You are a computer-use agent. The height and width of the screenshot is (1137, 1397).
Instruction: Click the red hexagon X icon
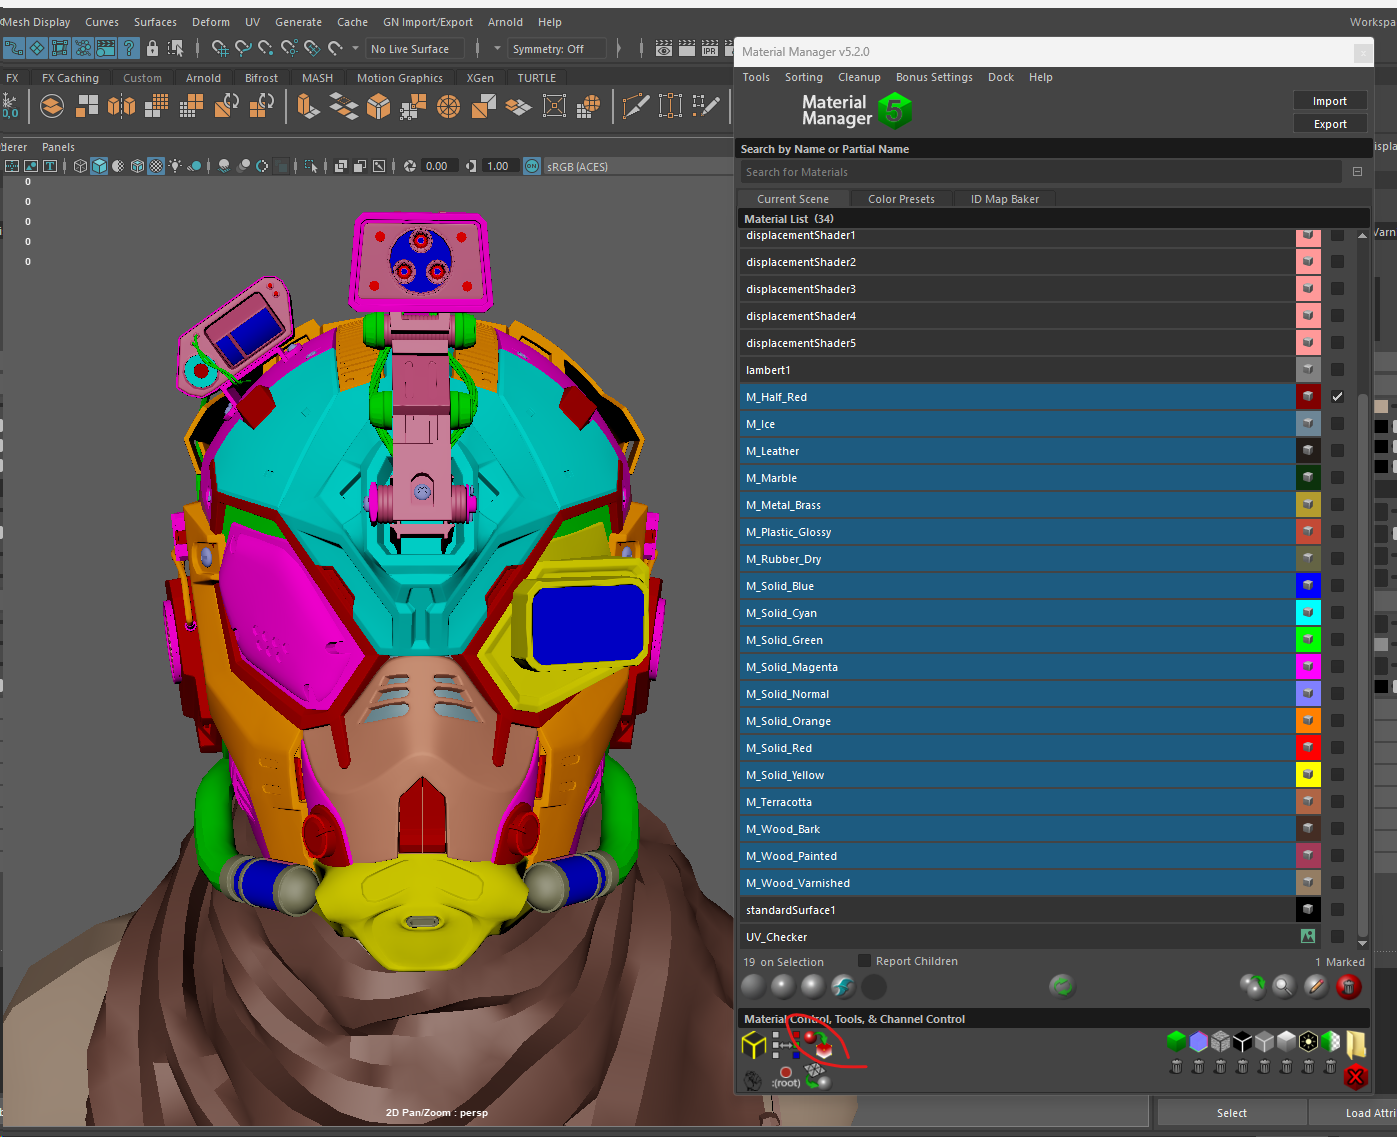(x=1356, y=1077)
